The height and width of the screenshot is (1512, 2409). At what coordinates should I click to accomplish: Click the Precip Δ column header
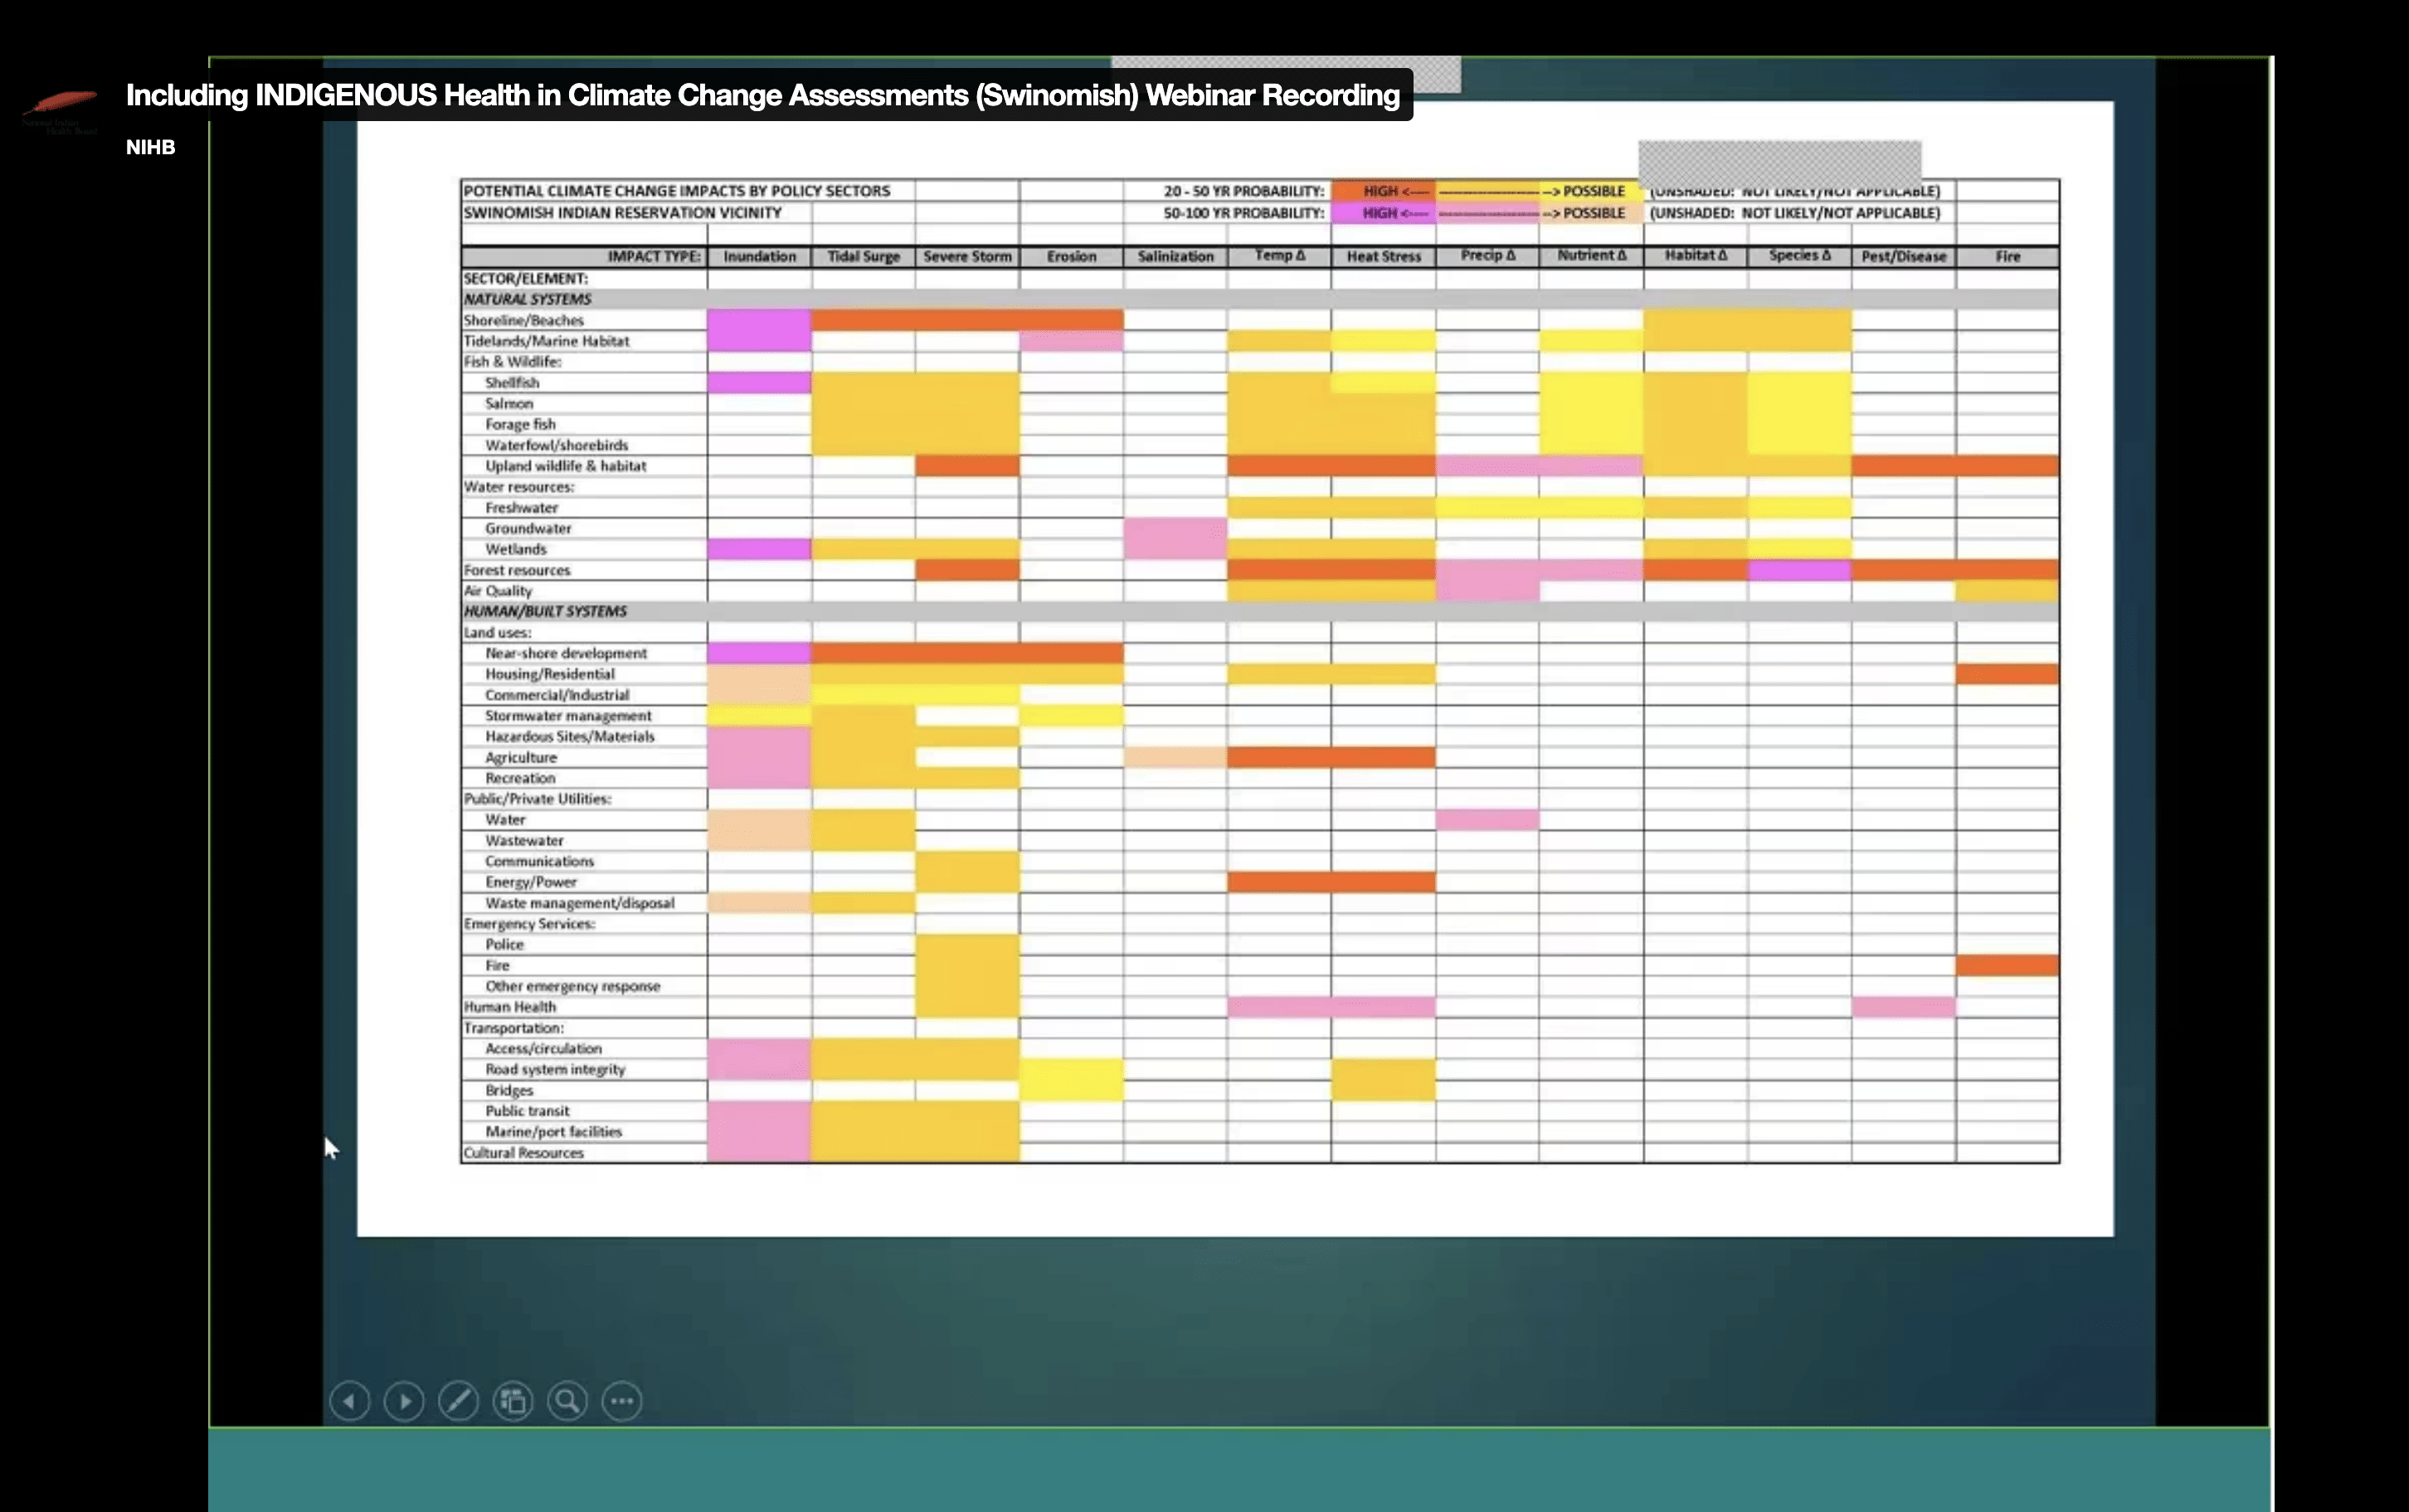(x=1487, y=255)
